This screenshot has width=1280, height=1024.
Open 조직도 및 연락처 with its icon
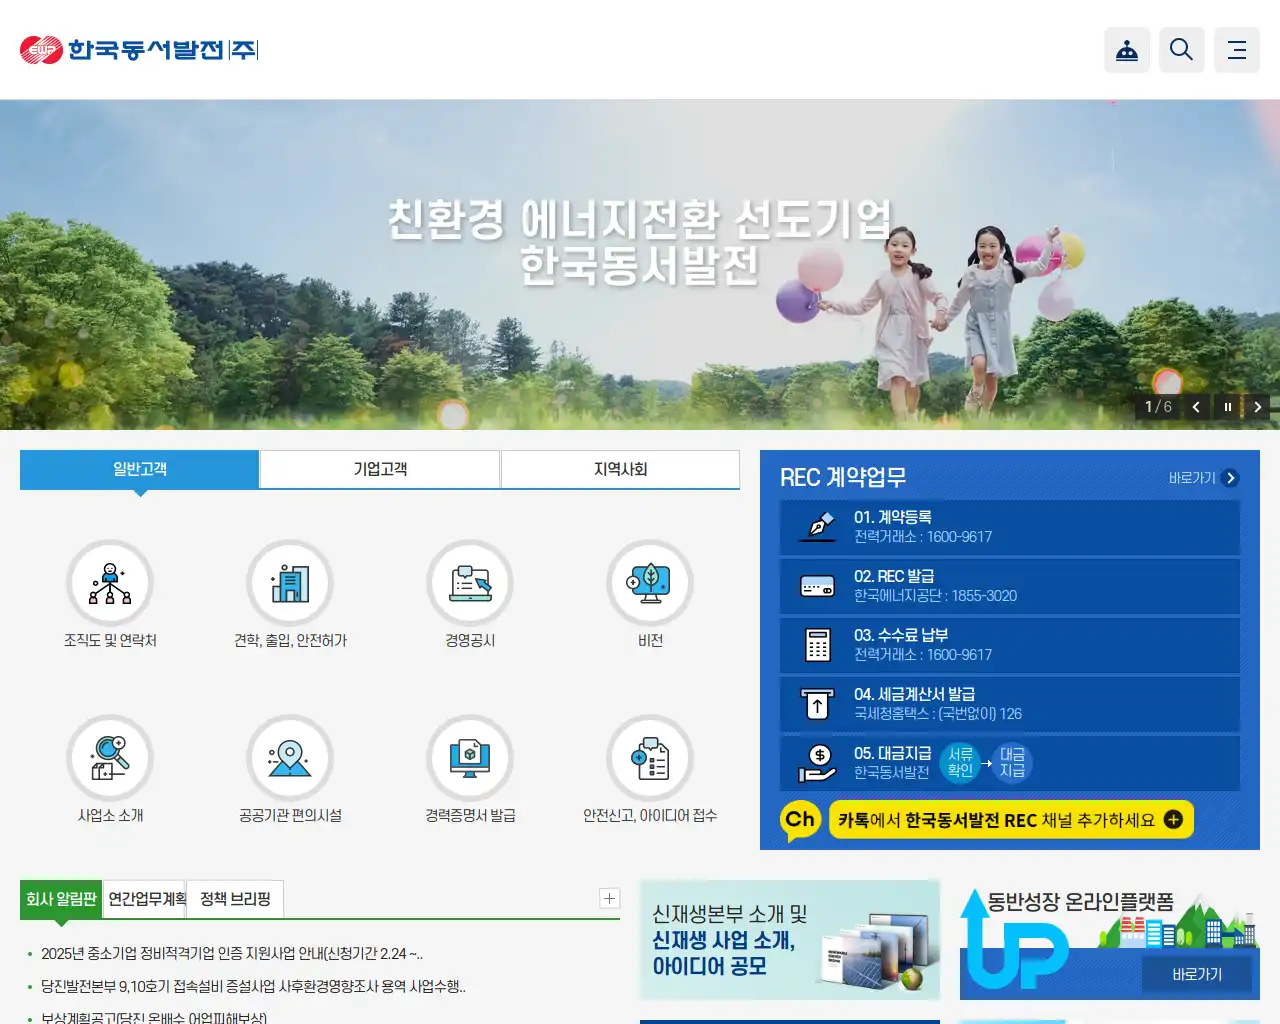(x=110, y=583)
